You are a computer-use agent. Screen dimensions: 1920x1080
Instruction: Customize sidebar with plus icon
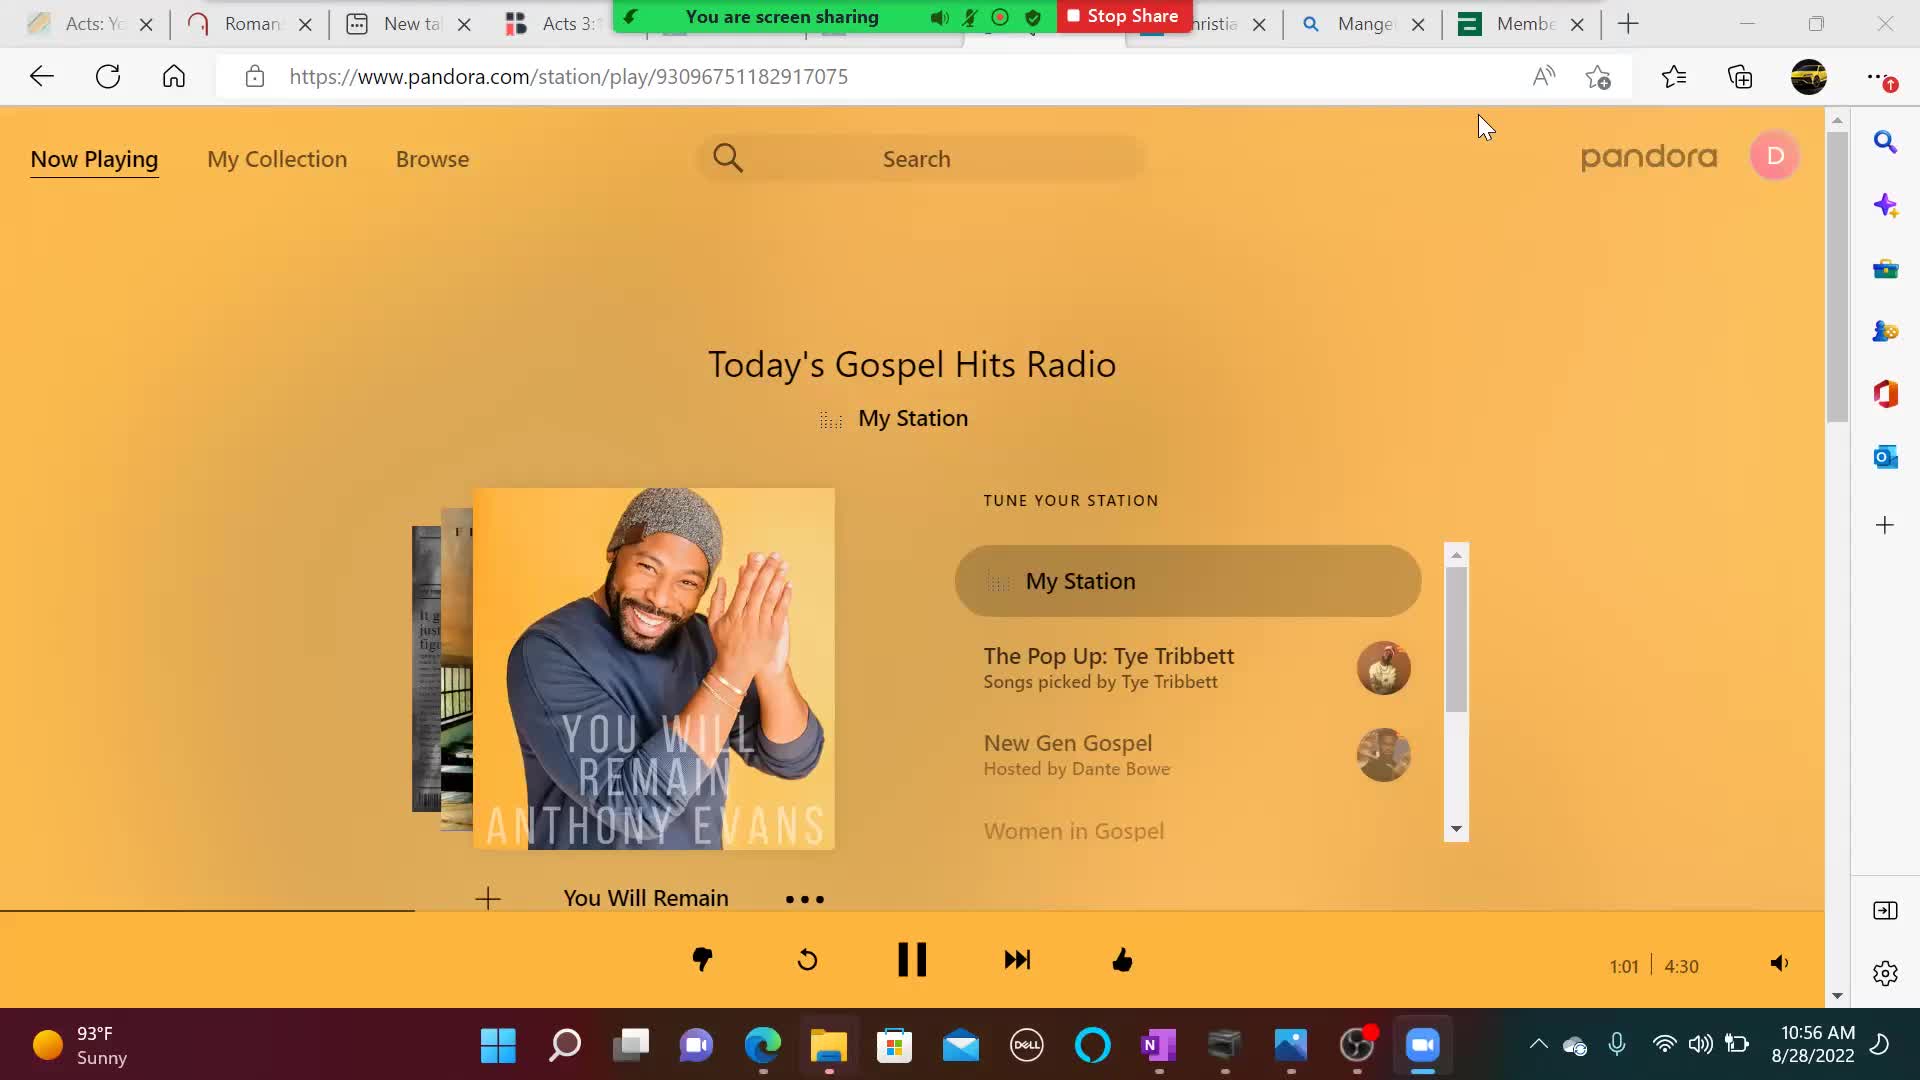point(1885,525)
